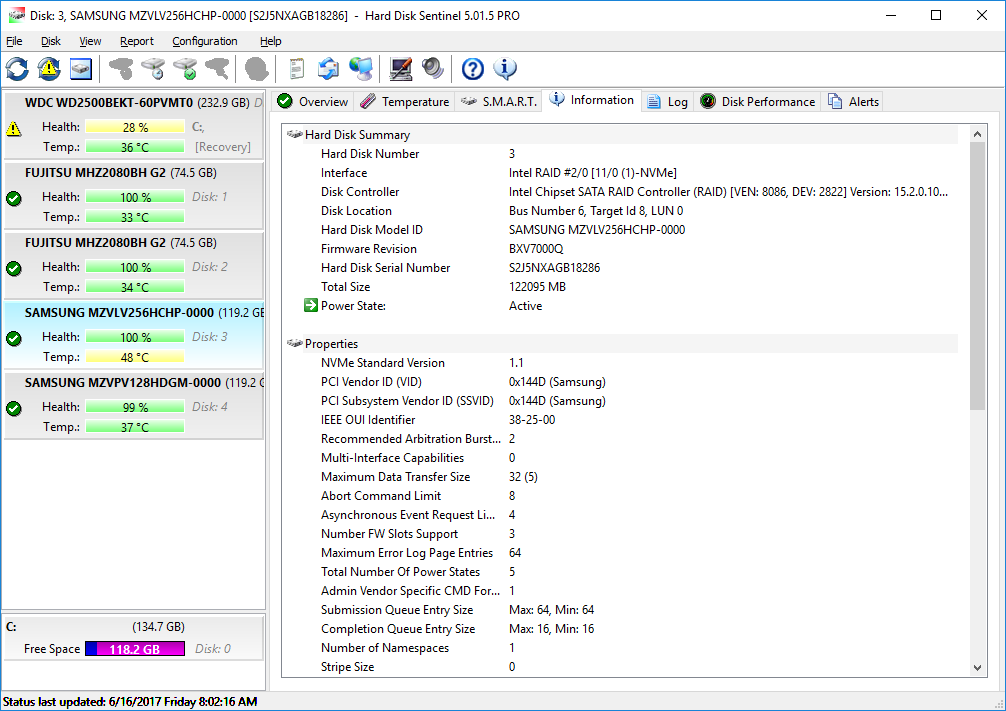The image size is (1006, 711).
Task: Switch to the Temperature tab
Action: click(x=405, y=101)
